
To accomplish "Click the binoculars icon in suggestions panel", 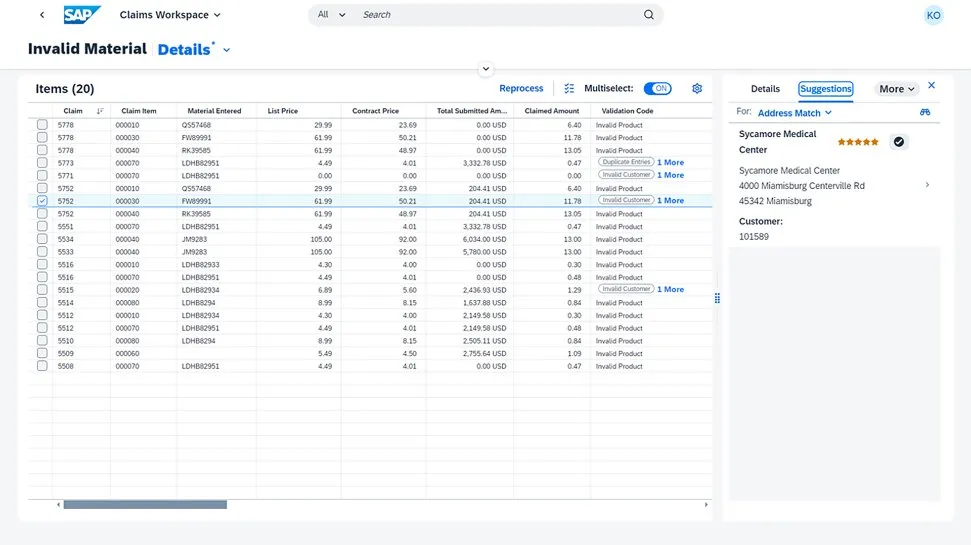I will [926, 113].
